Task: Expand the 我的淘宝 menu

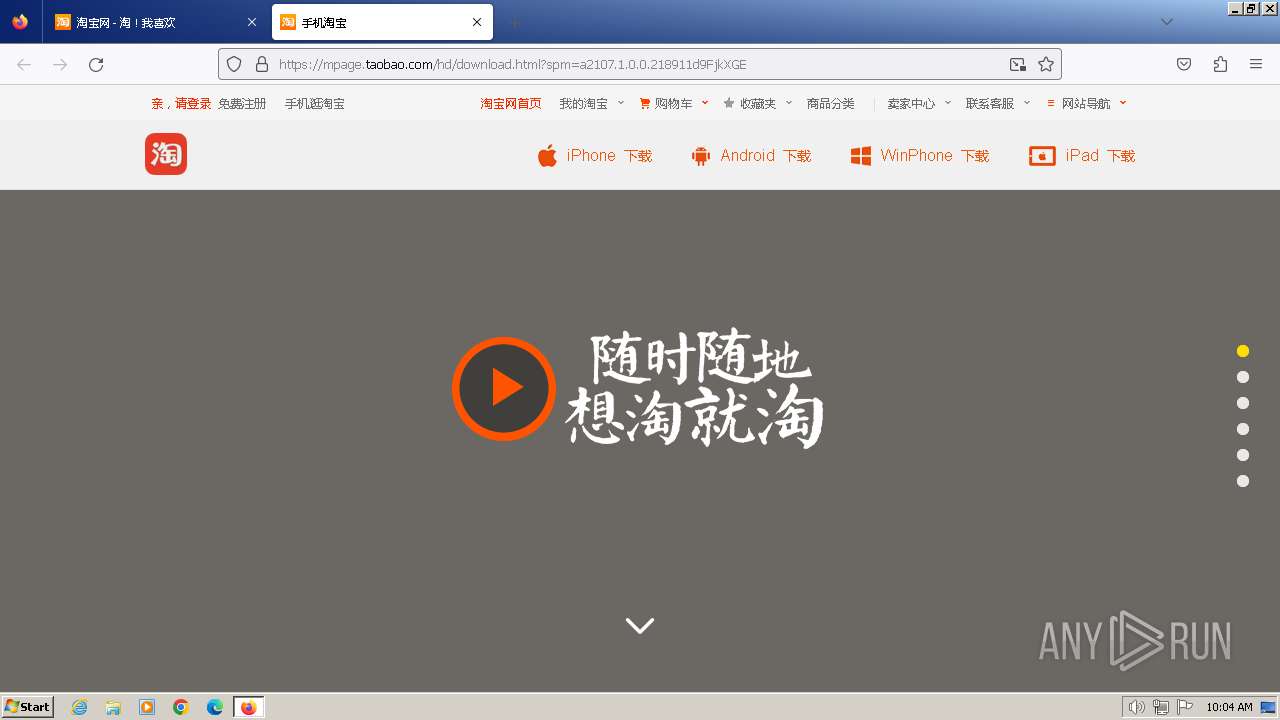Action: 591,103
